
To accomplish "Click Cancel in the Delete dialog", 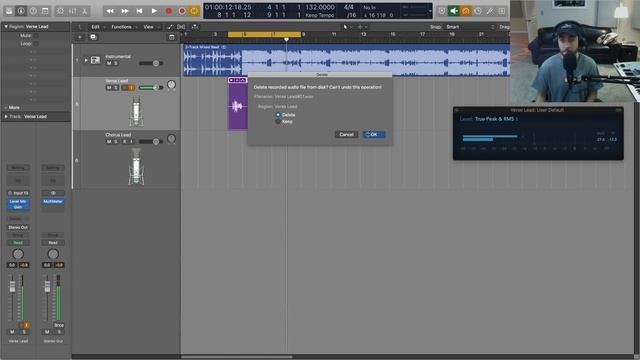I will (346, 134).
